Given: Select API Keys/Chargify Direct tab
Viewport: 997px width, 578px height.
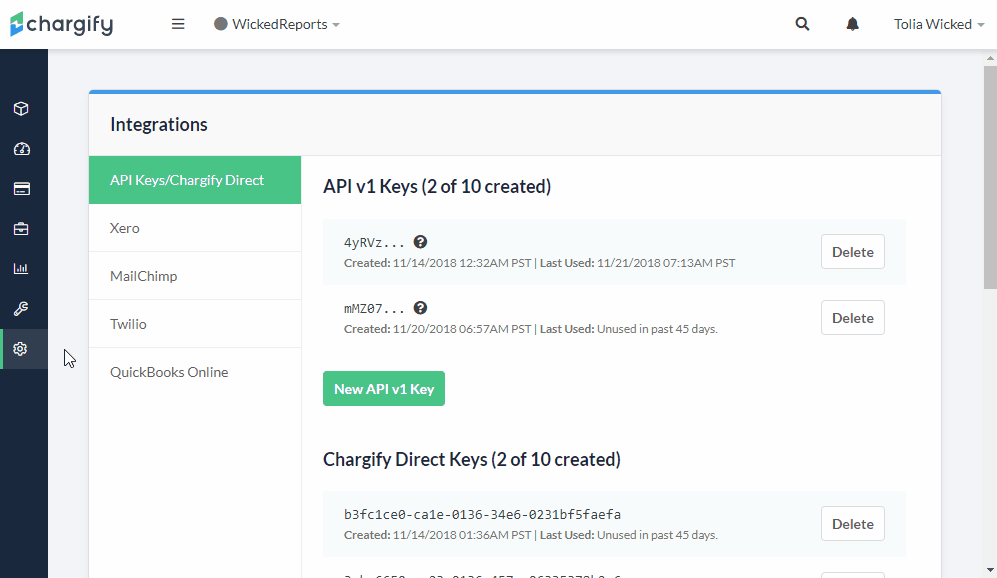Looking at the screenshot, I should (x=195, y=180).
